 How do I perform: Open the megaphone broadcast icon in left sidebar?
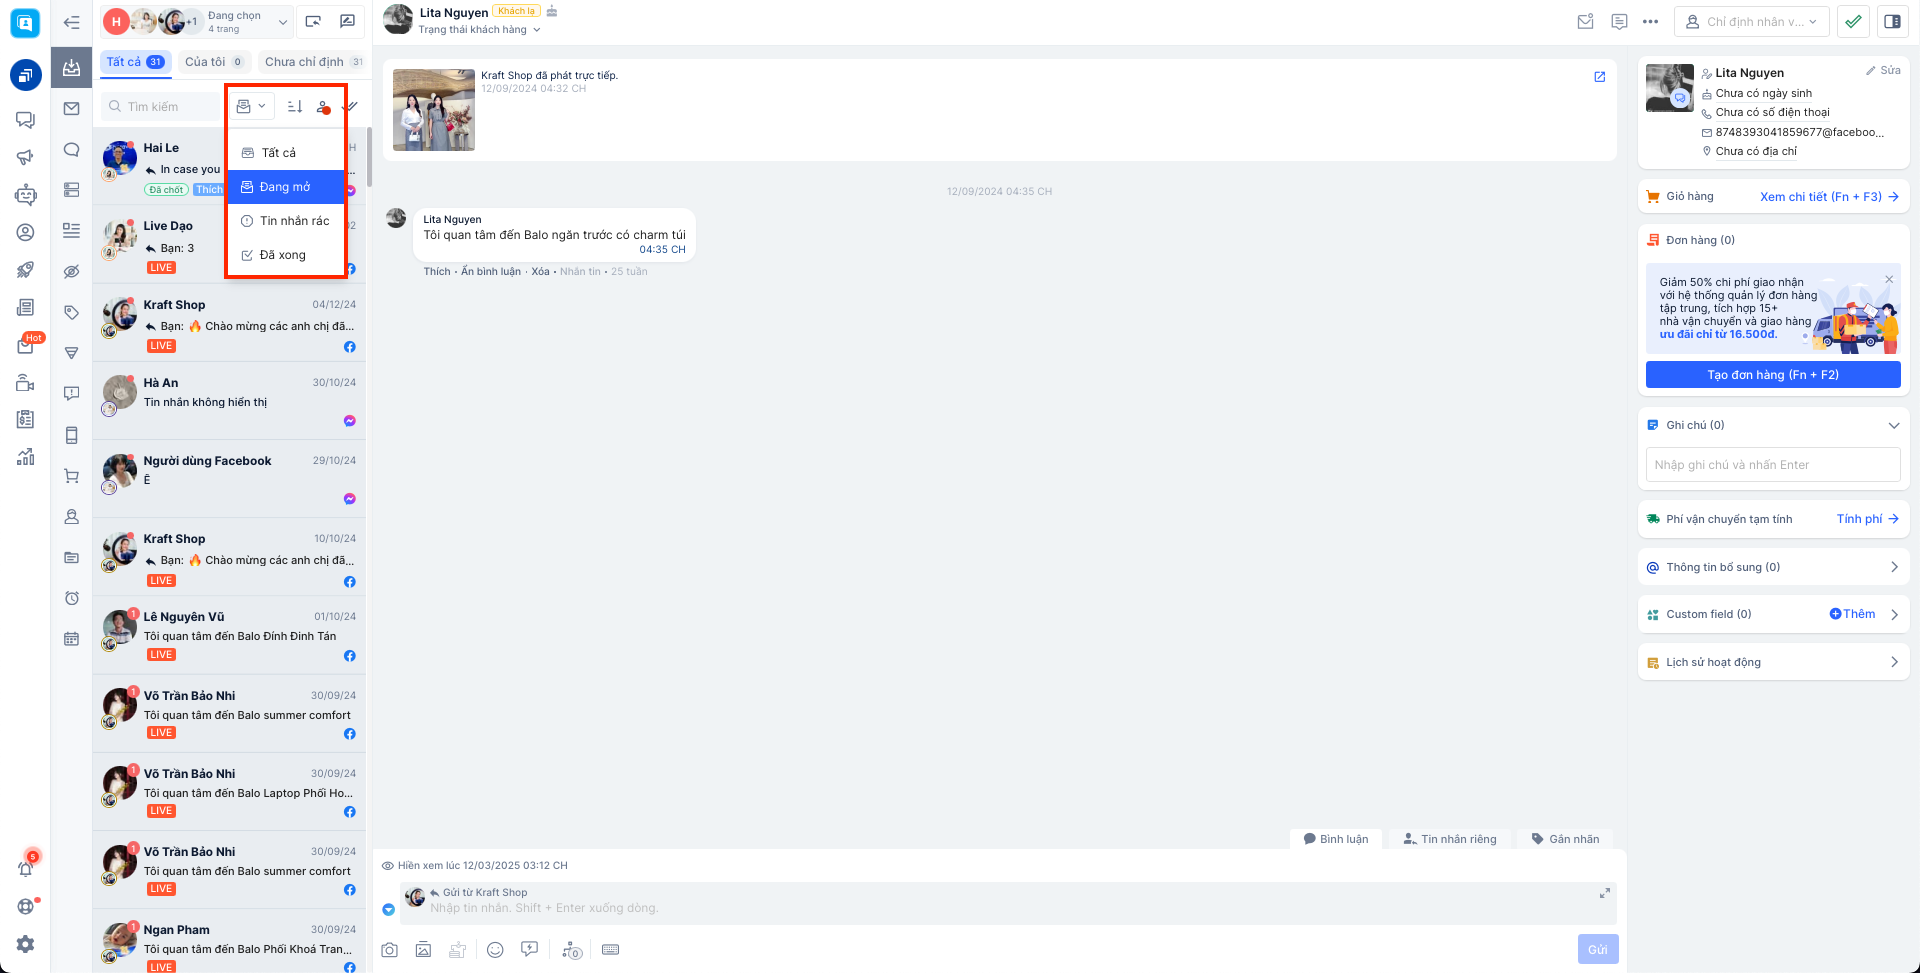point(25,157)
